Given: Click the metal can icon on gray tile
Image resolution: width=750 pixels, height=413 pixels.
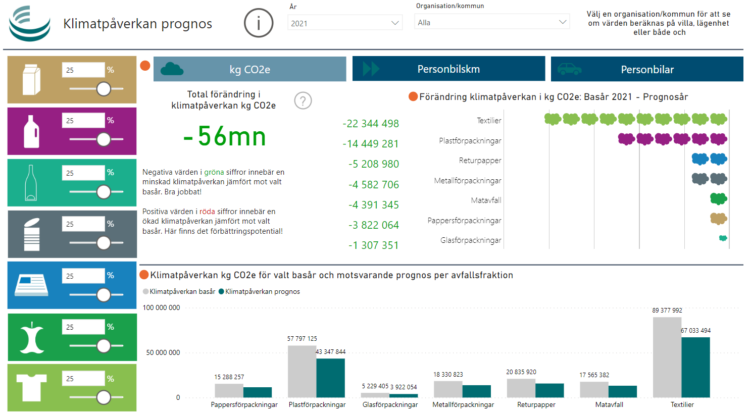Looking at the screenshot, I should click(x=32, y=233).
